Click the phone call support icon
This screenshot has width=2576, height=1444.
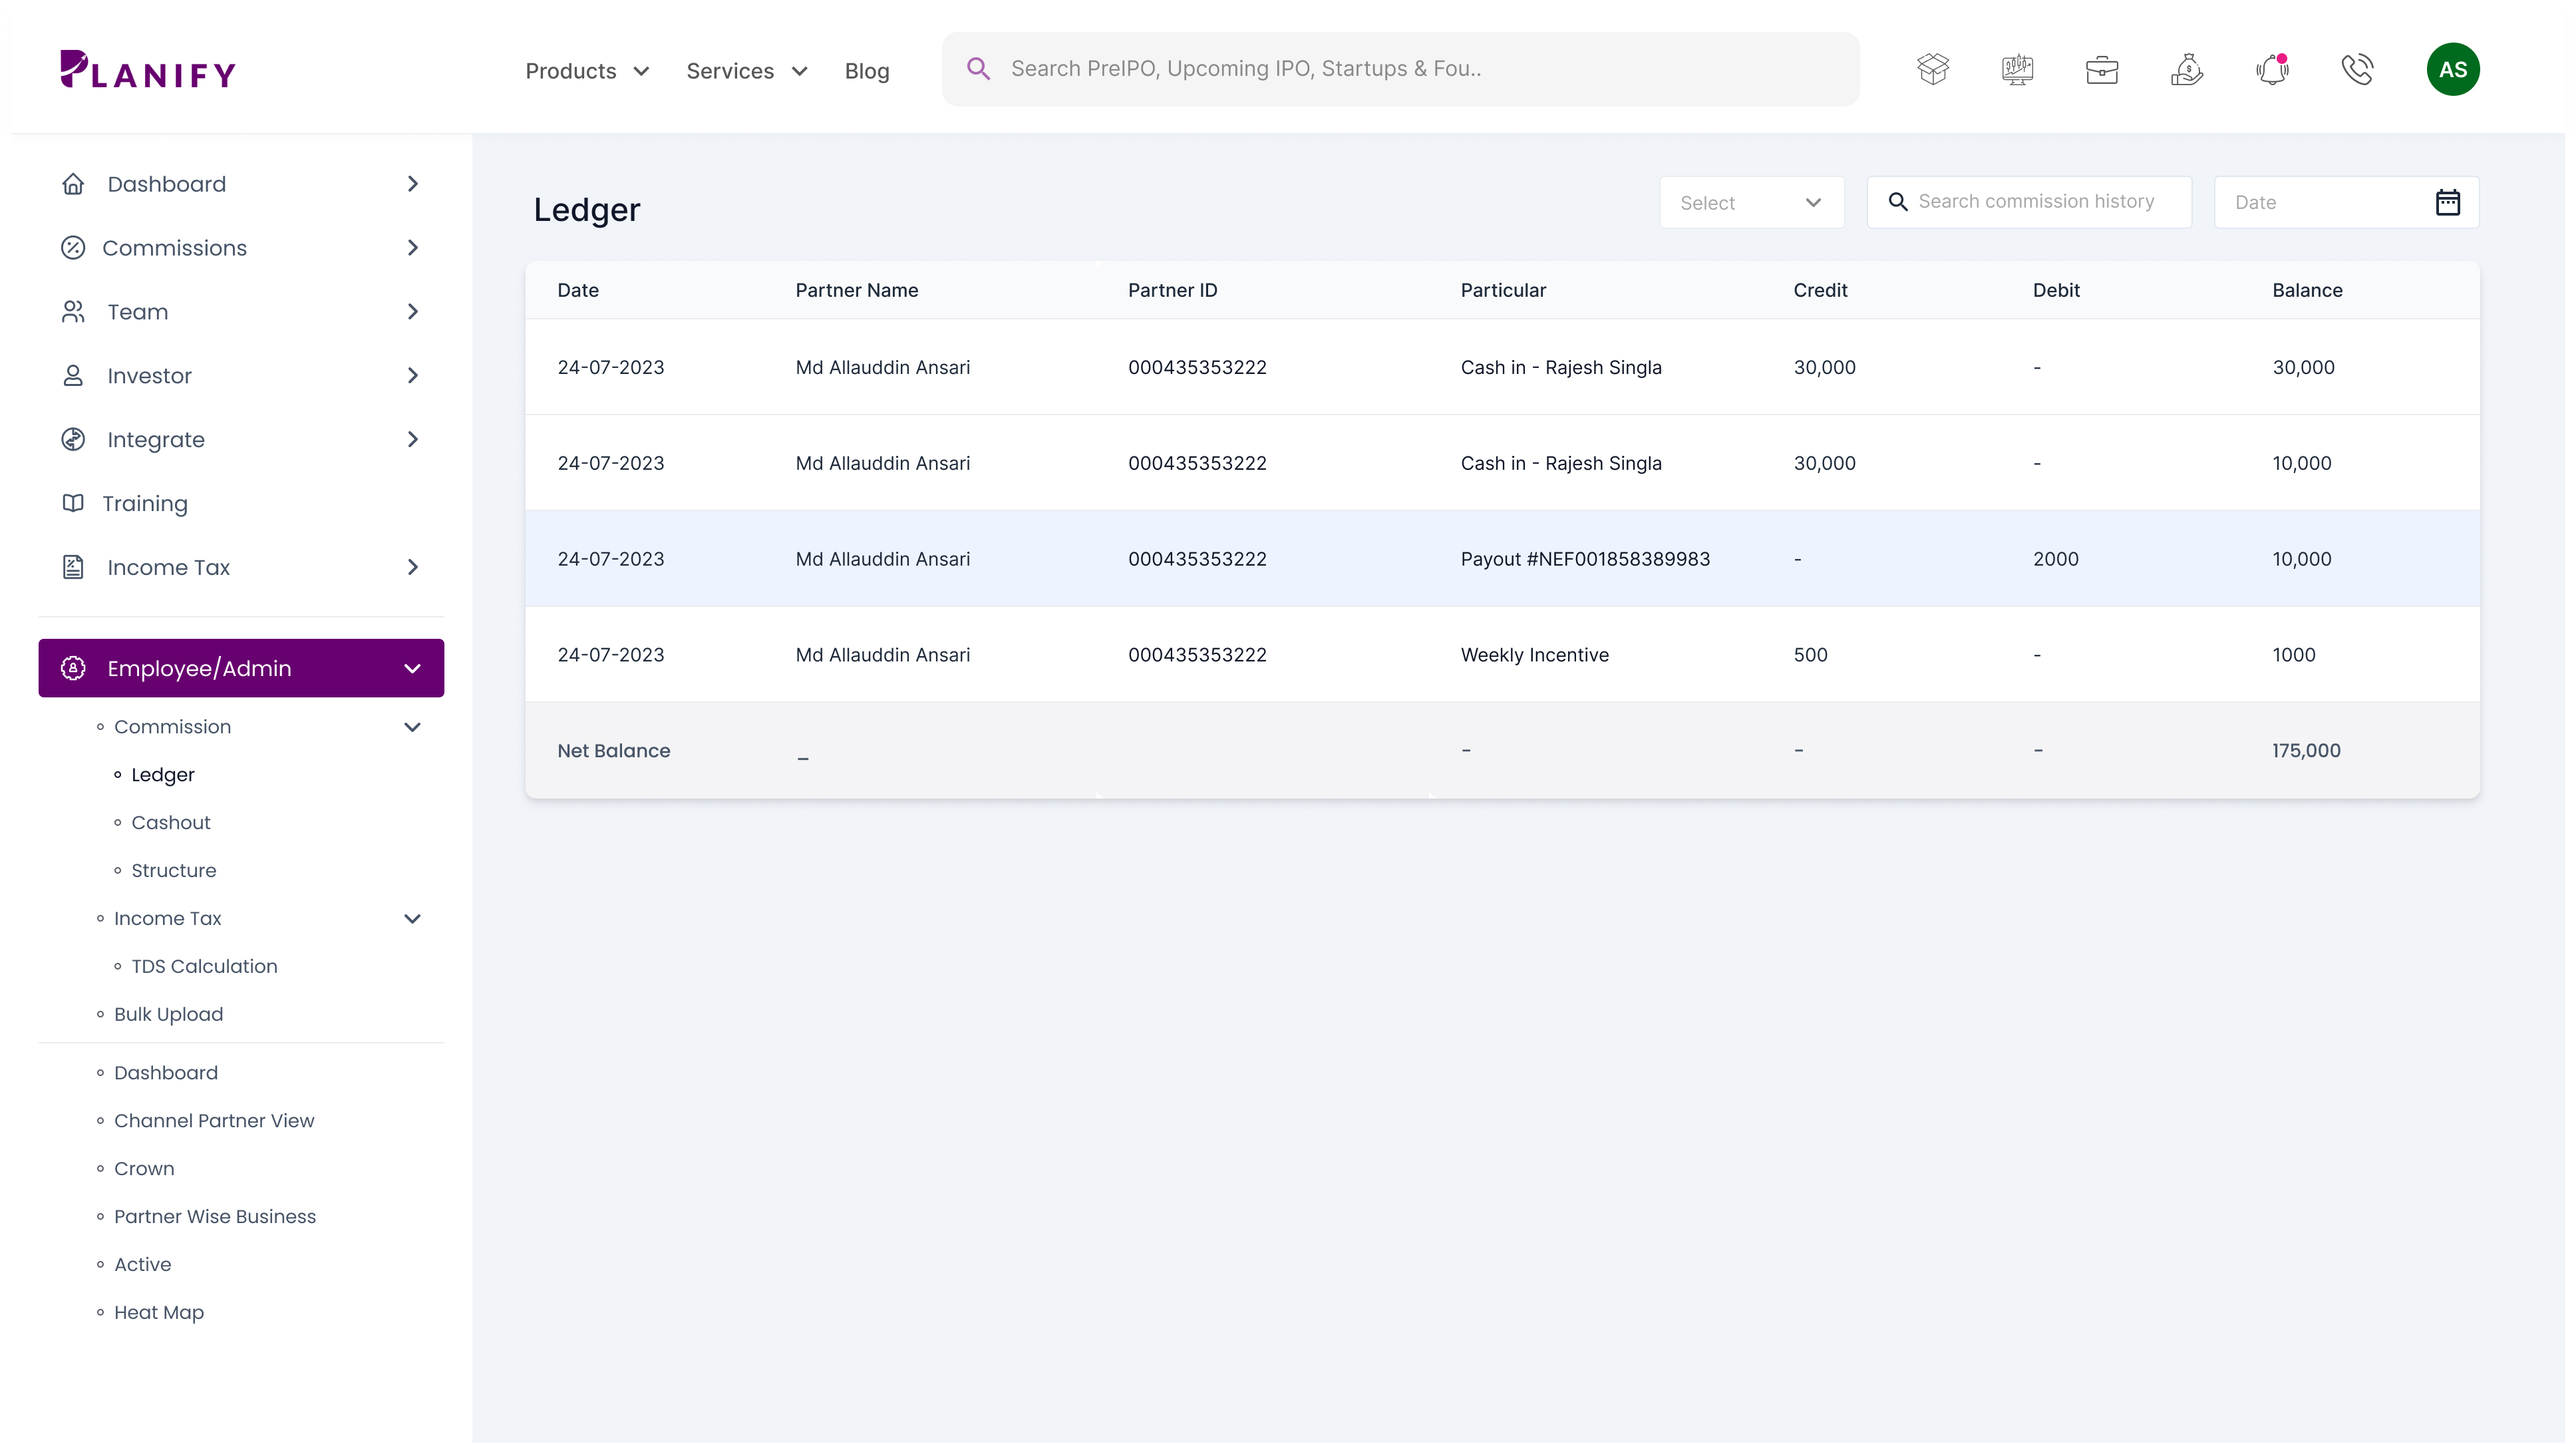2357,69
